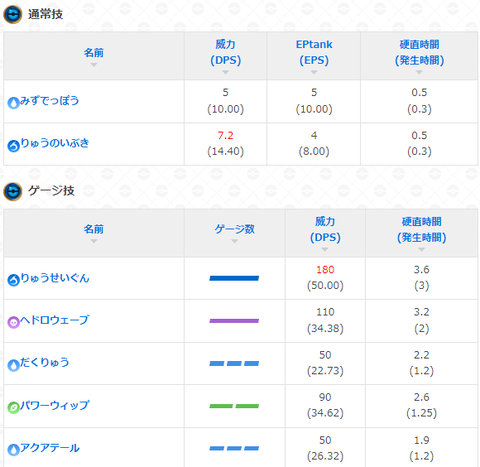Click the 2.2 stiffness time of だくりゅう
480x467 pixels.
(421, 355)
